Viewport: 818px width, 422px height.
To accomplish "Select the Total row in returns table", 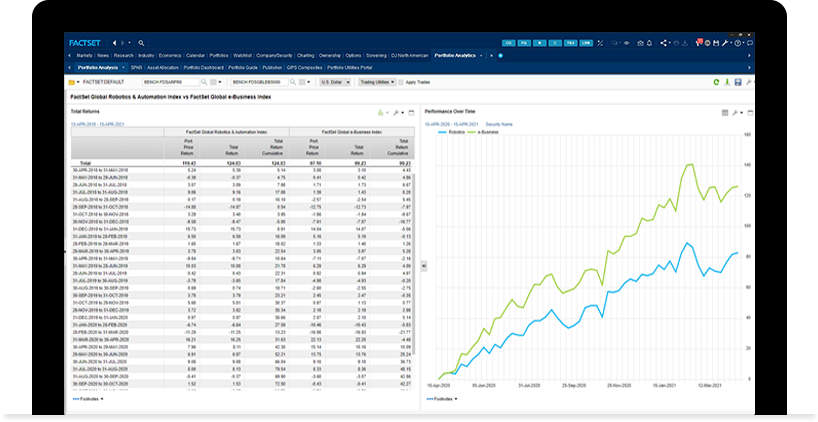I will tap(243, 163).
